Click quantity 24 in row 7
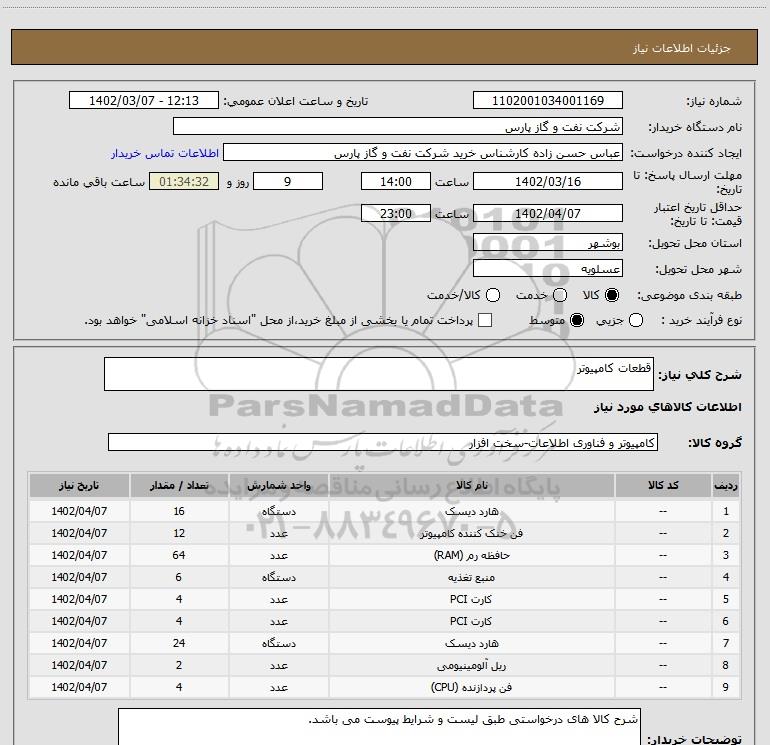The height and width of the screenshot is (745, 770). 179,643
